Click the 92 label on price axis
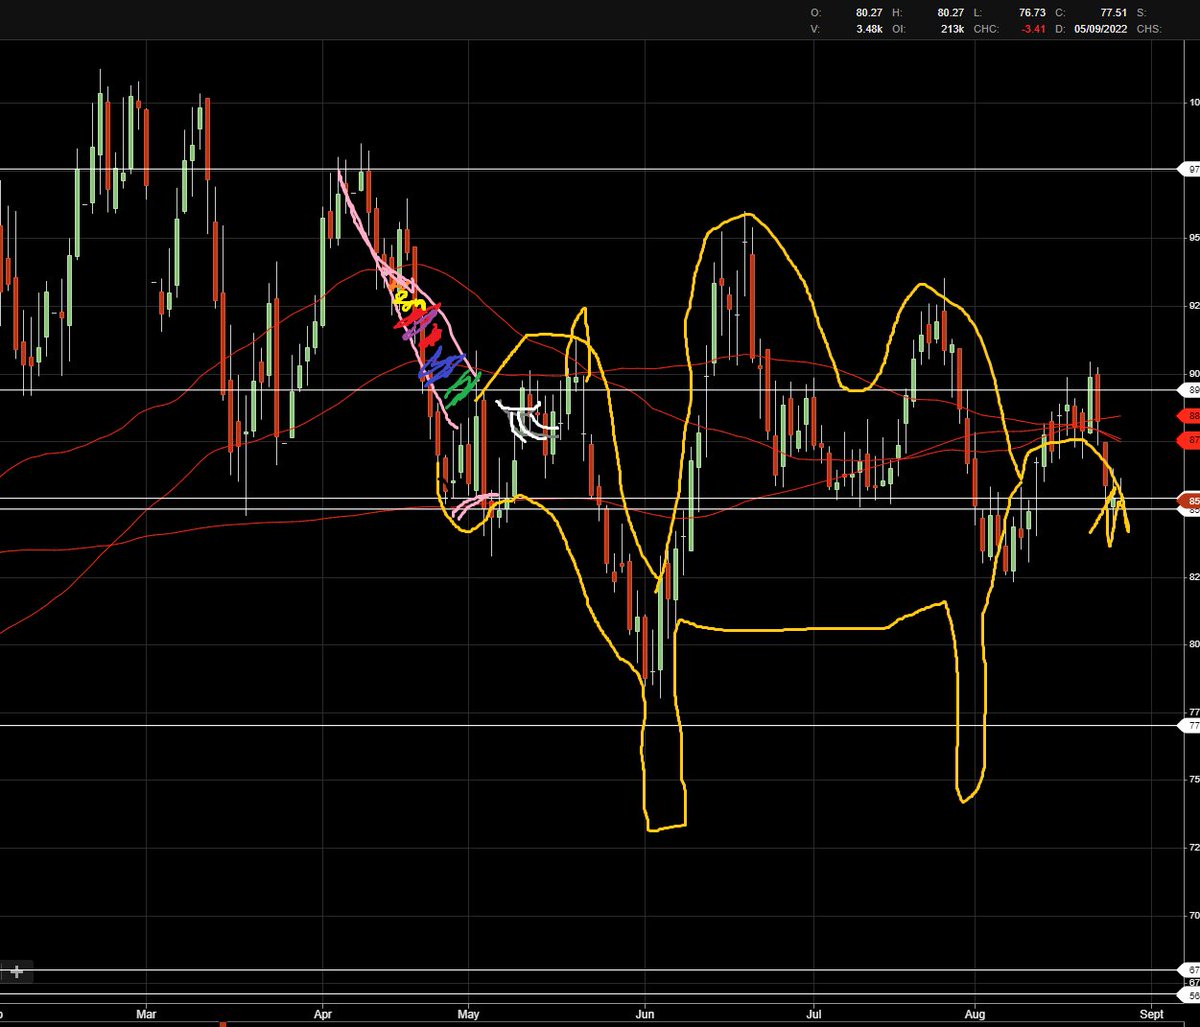Image resolution: width=1200 pixels, height=1027 pixels. (1193, 305)
